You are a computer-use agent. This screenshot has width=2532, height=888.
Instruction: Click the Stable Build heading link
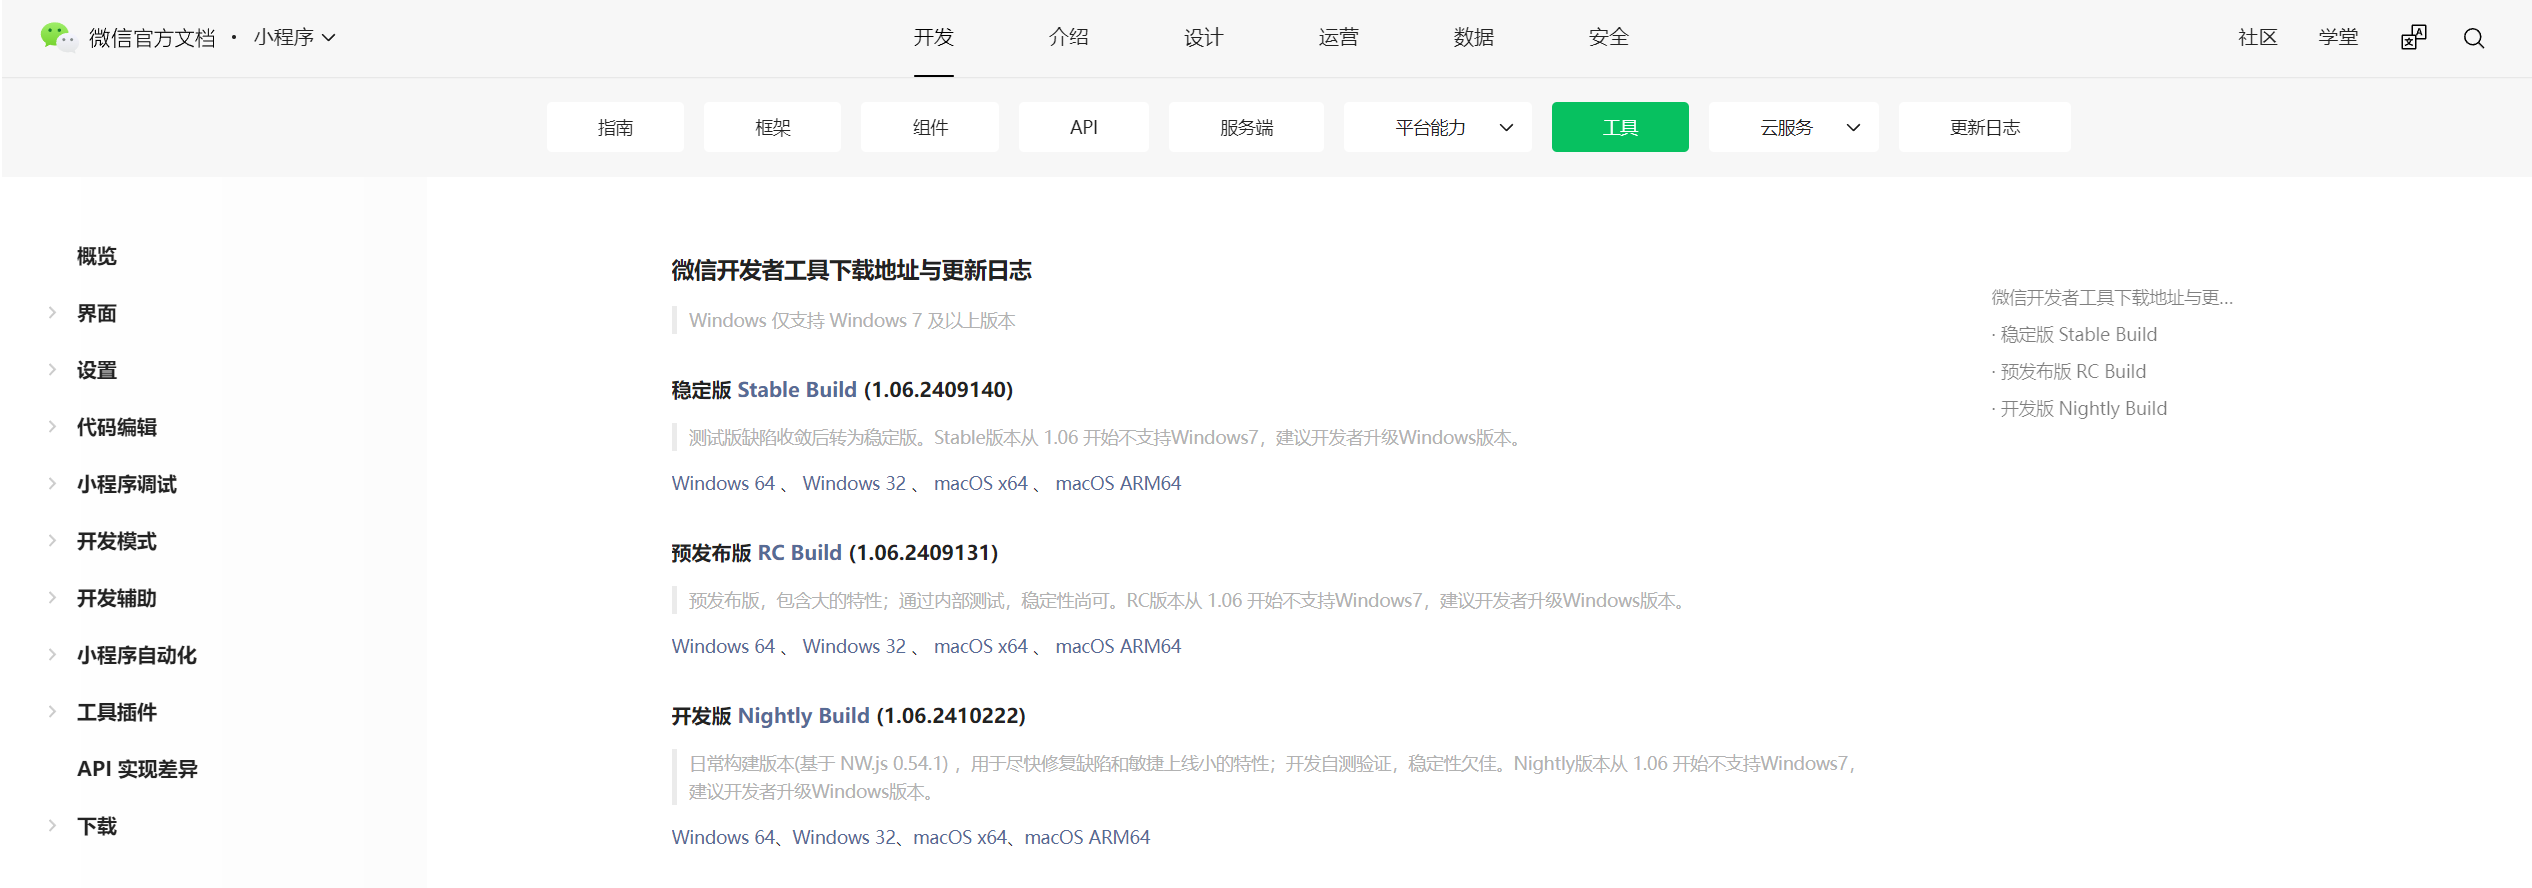tap(797, 390)
